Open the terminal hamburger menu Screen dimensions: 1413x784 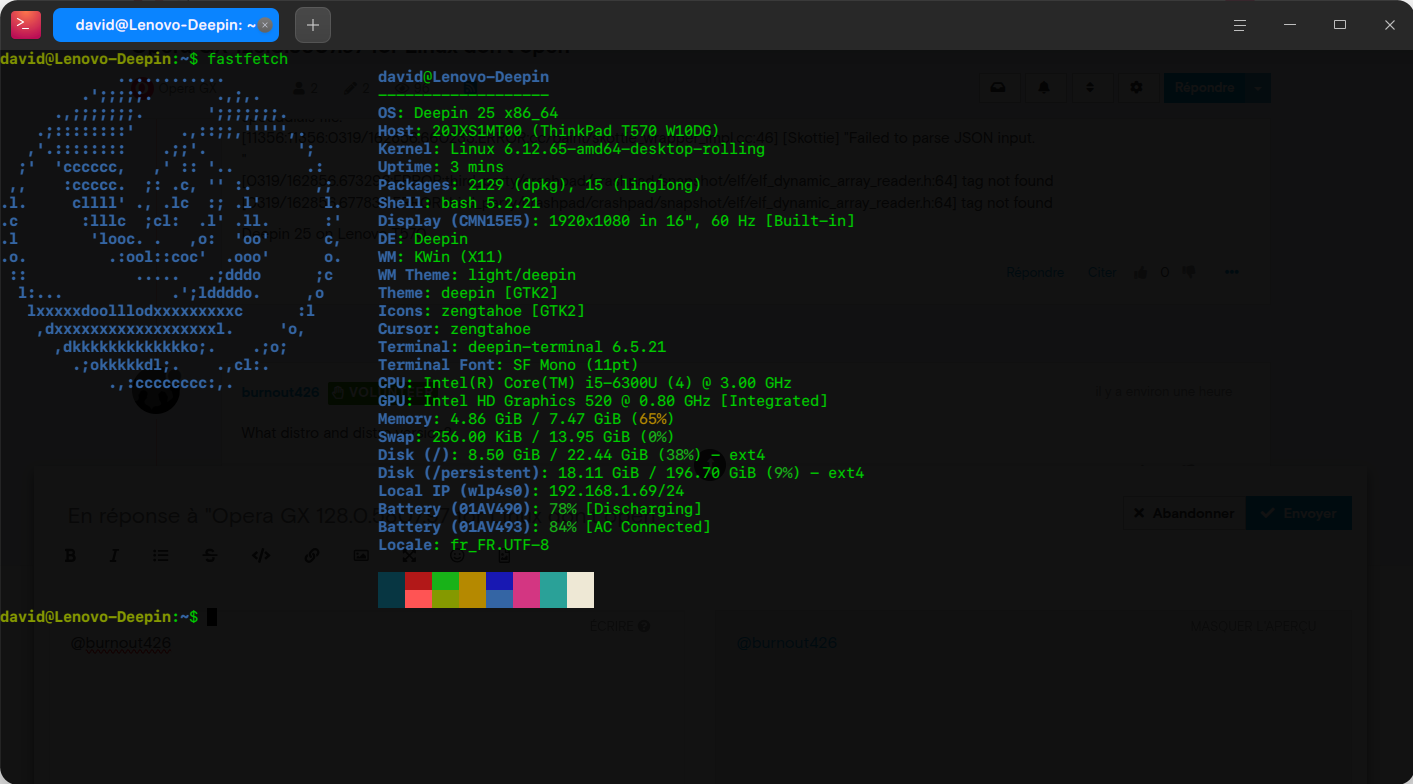(x=1240, y=25)
